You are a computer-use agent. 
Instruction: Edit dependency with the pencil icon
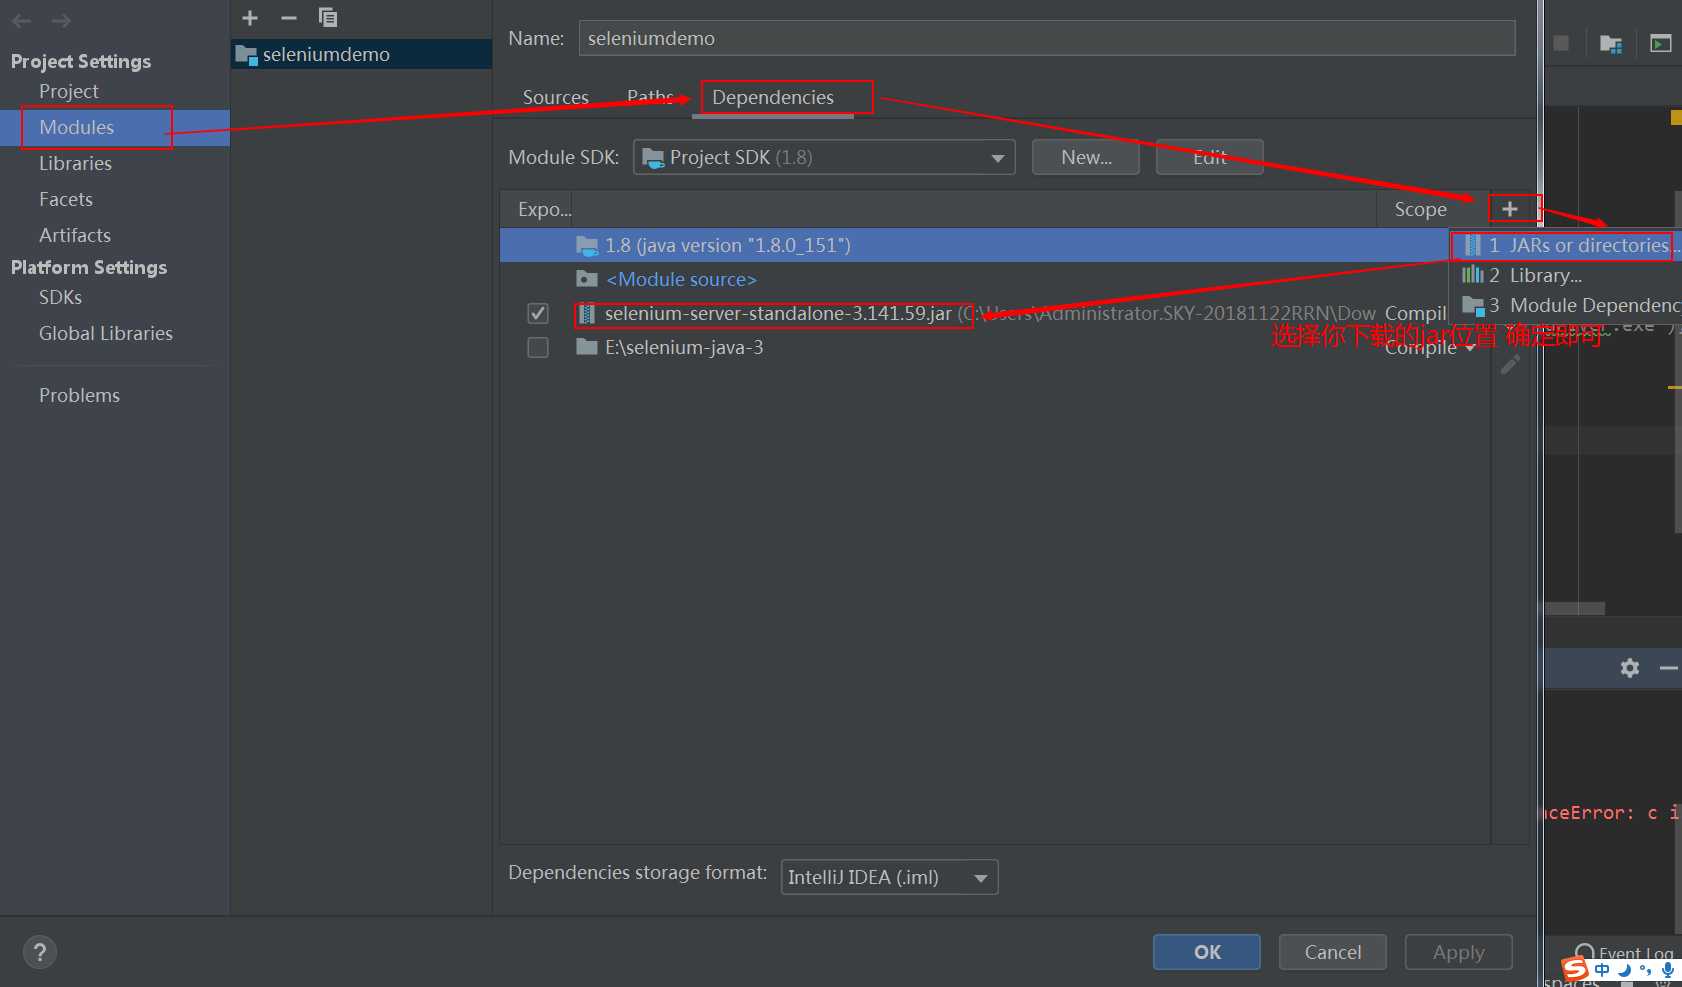coord(1510,365)
